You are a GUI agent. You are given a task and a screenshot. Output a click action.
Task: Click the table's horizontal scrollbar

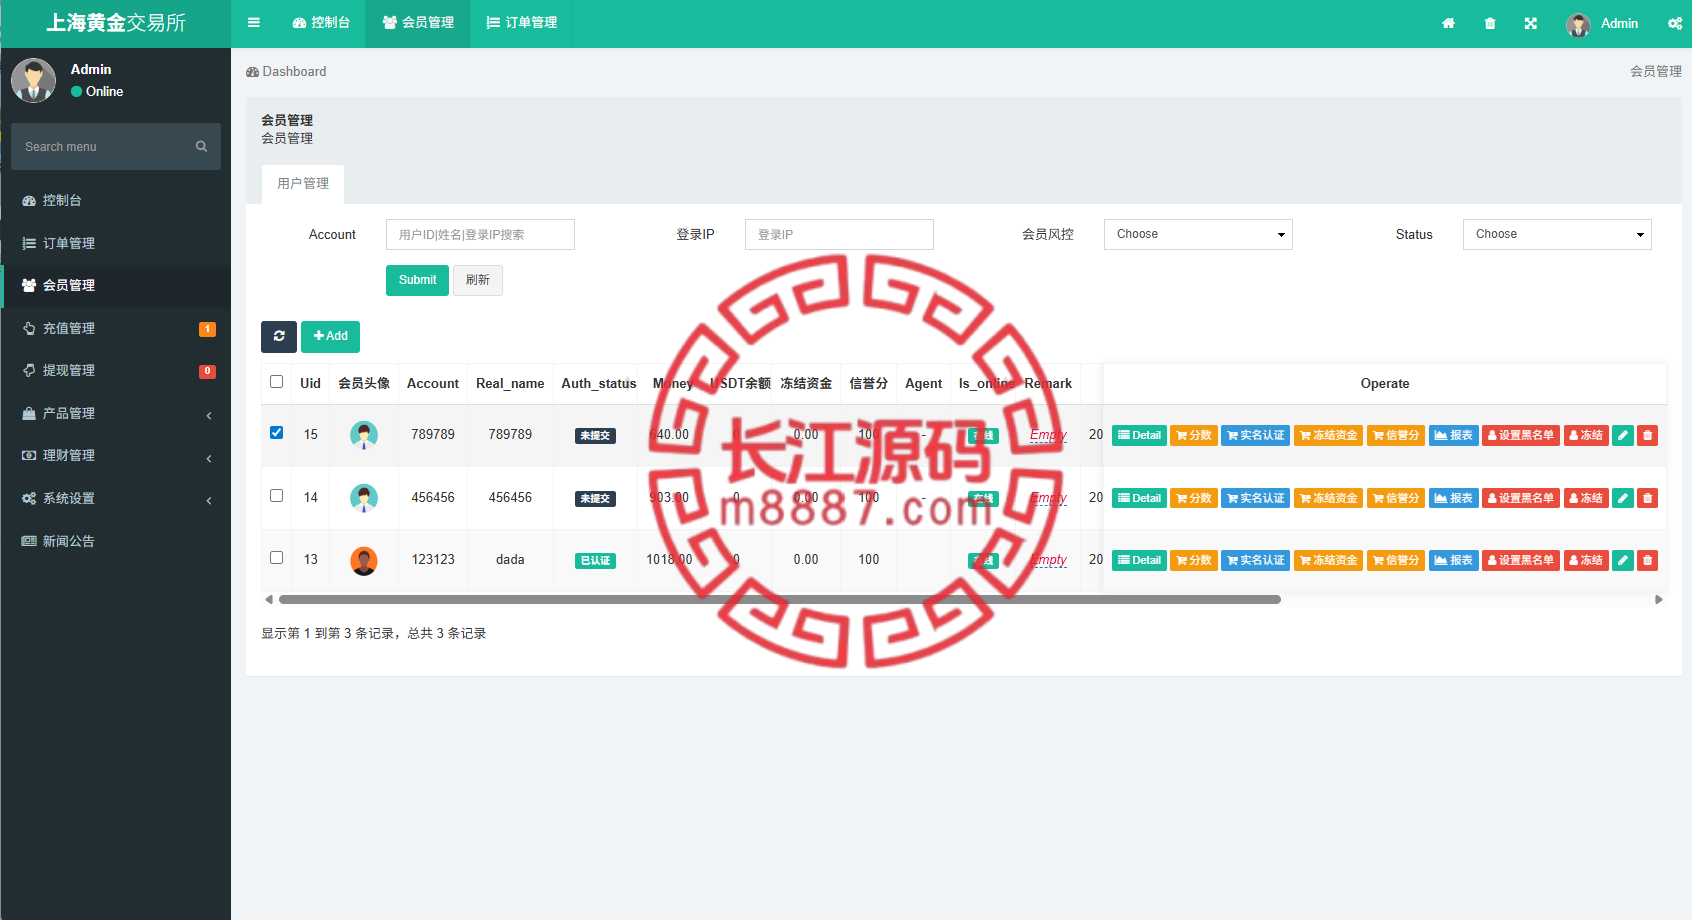click(x=780, y=600)
